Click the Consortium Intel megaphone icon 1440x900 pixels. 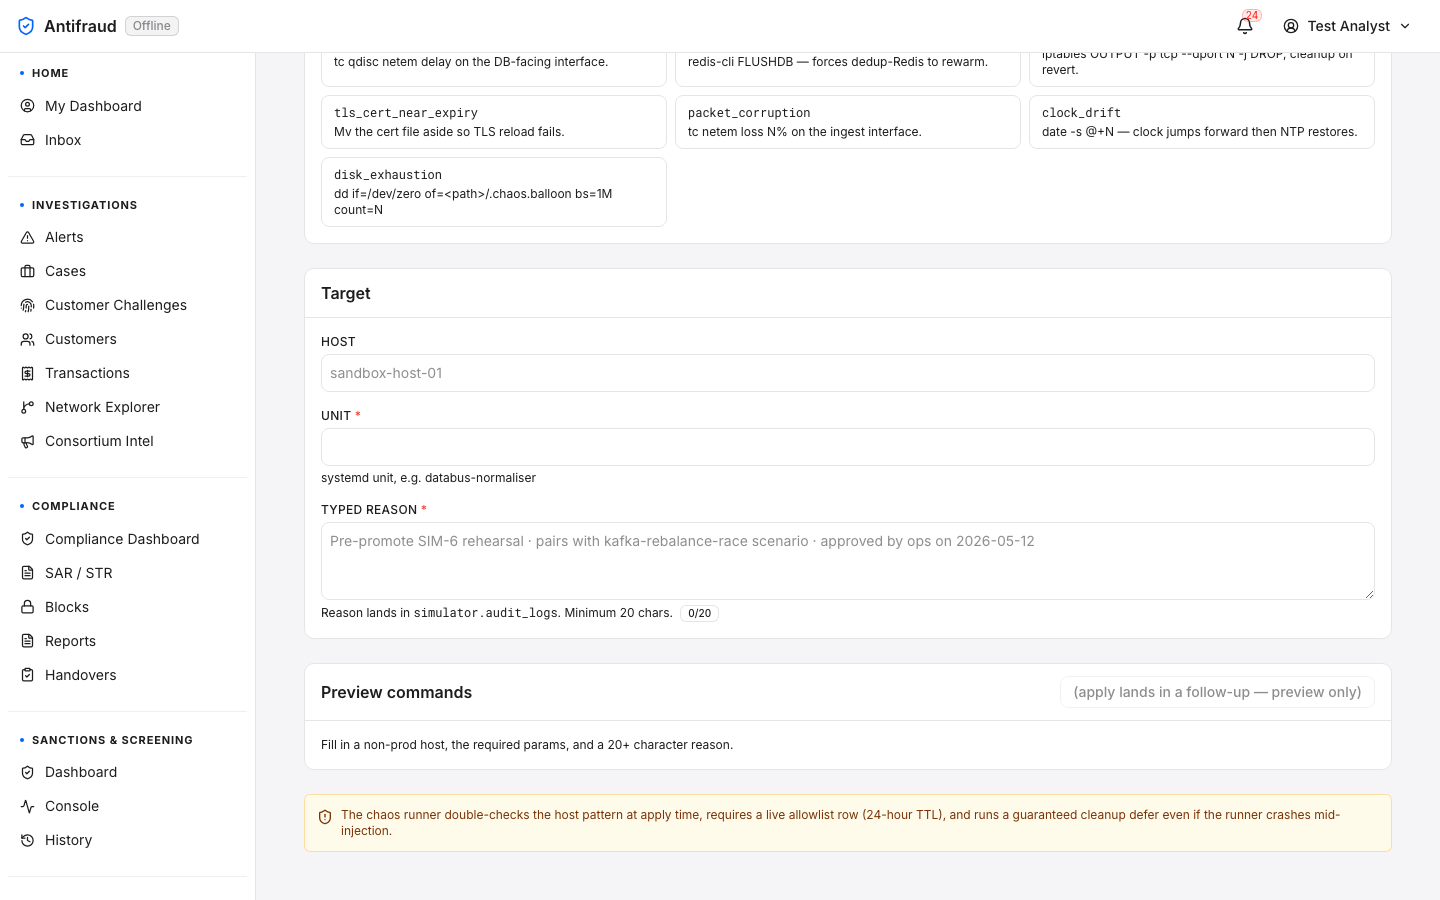coord(28,441)
